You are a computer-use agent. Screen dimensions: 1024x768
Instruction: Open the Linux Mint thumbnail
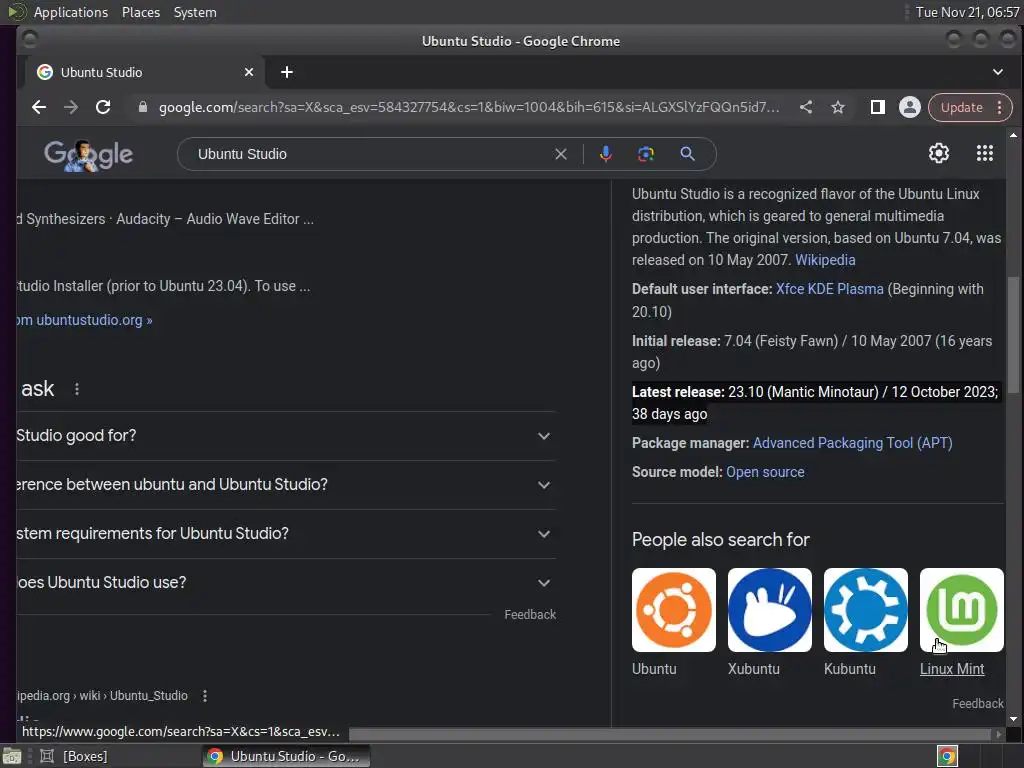961,610
